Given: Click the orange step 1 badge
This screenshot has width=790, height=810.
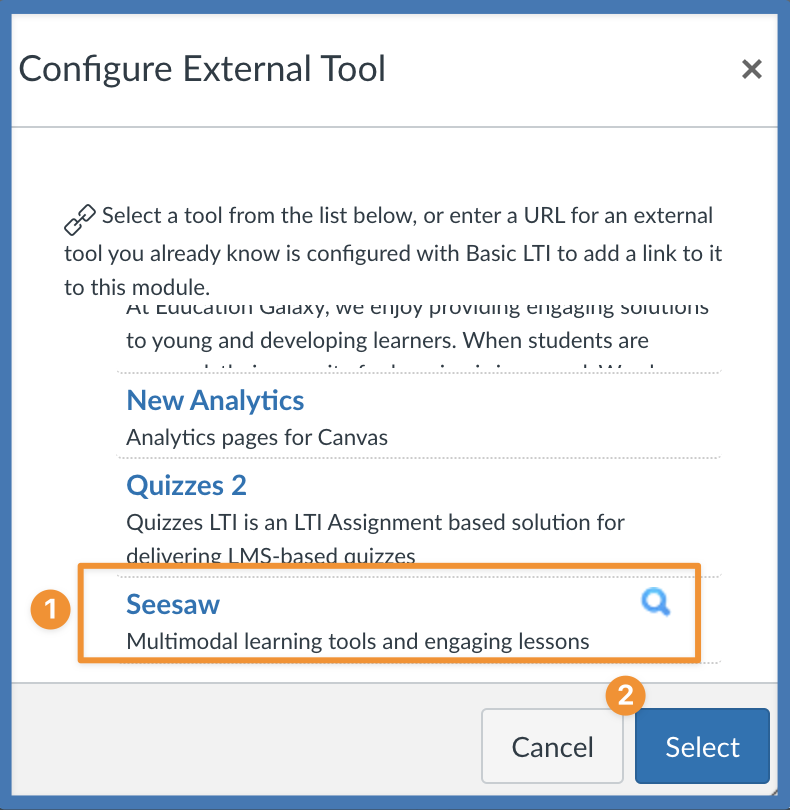Looking at the screenshot, I should point(50,610).
